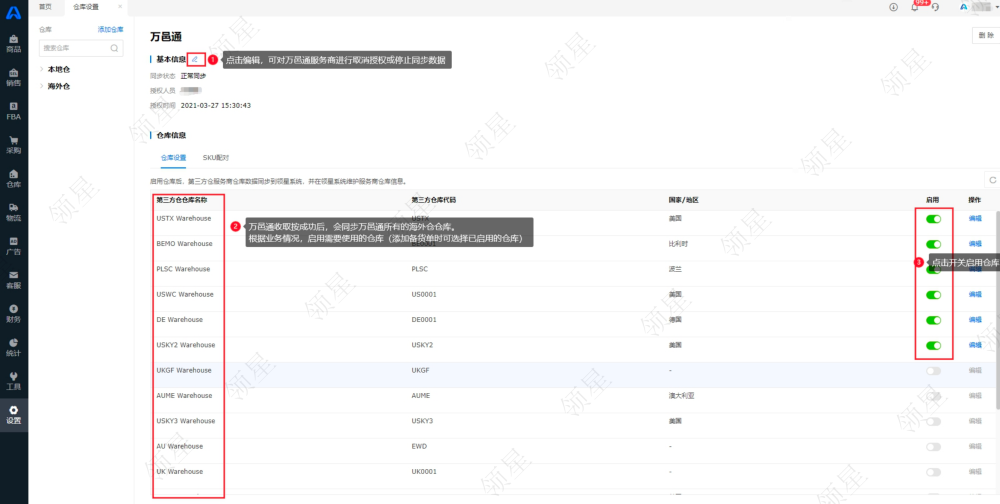Click the table refresh icon

click(992, 180)
